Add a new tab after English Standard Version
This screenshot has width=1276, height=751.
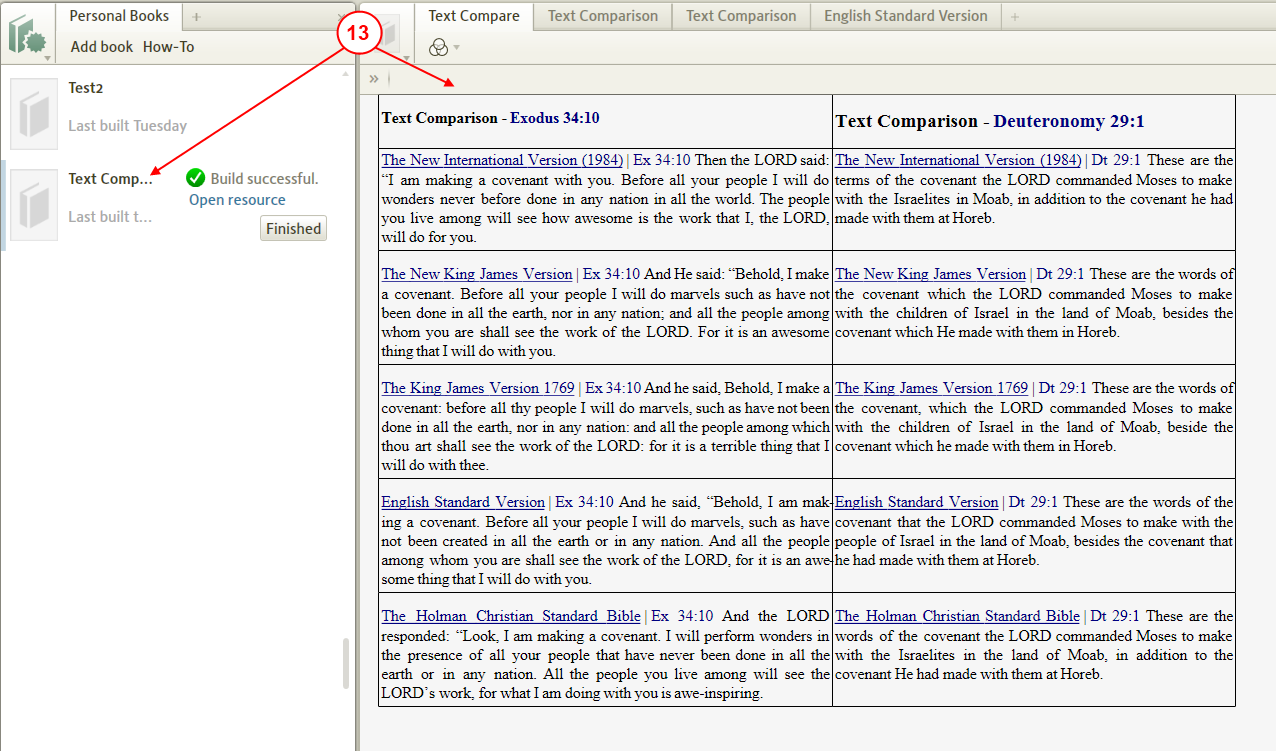1015,17
